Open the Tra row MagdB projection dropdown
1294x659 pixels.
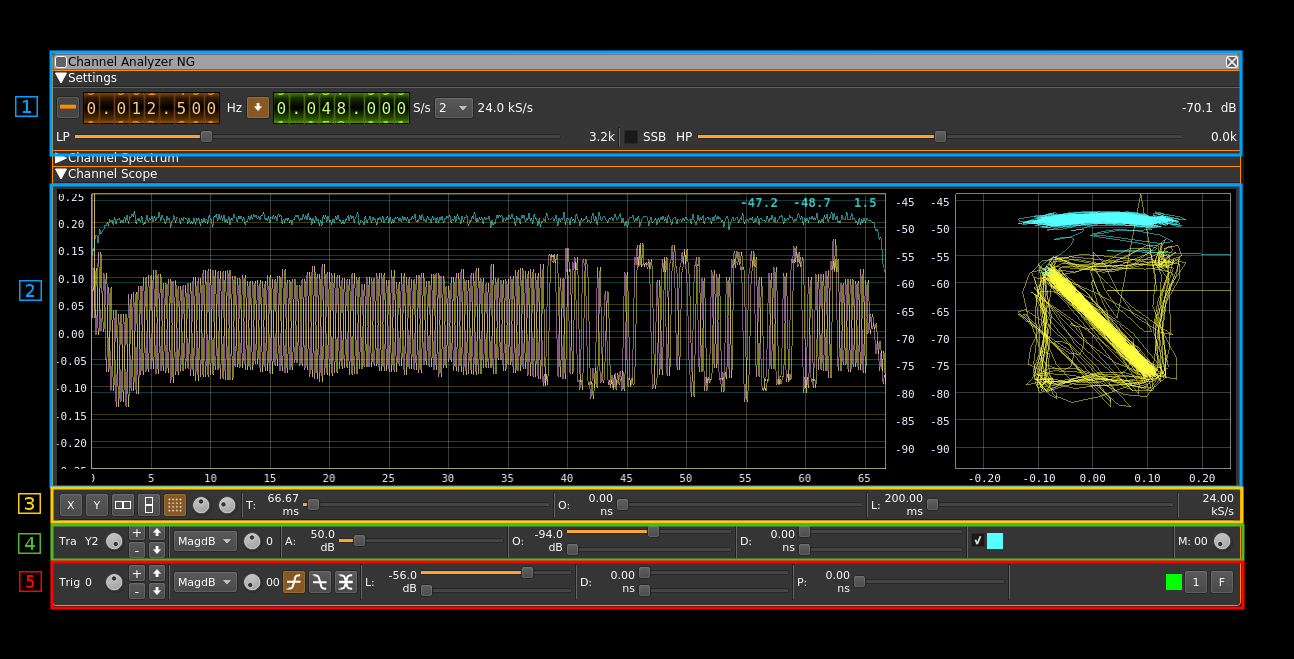[x=205, y=541]
